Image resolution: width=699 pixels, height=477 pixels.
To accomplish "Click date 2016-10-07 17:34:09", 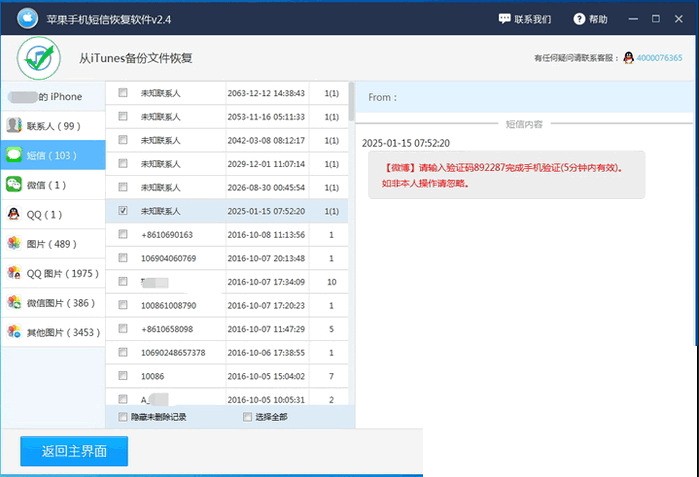I will point(266,282).
